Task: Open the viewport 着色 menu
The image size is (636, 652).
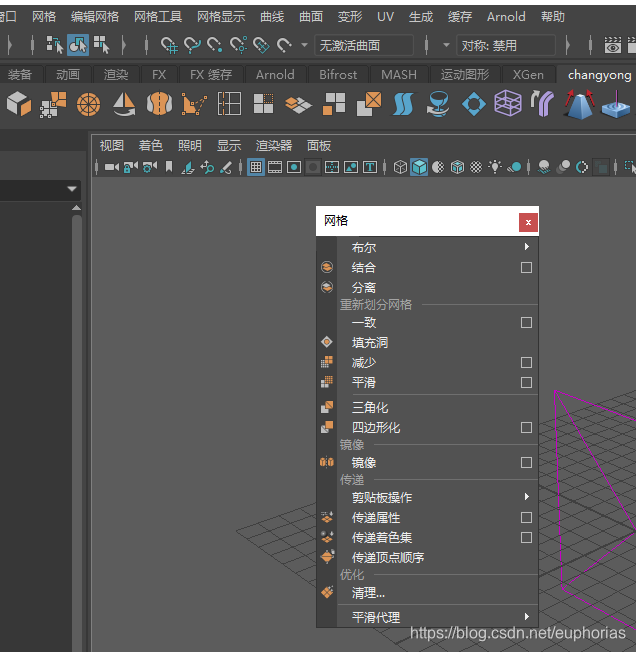Action: [150, 146]
